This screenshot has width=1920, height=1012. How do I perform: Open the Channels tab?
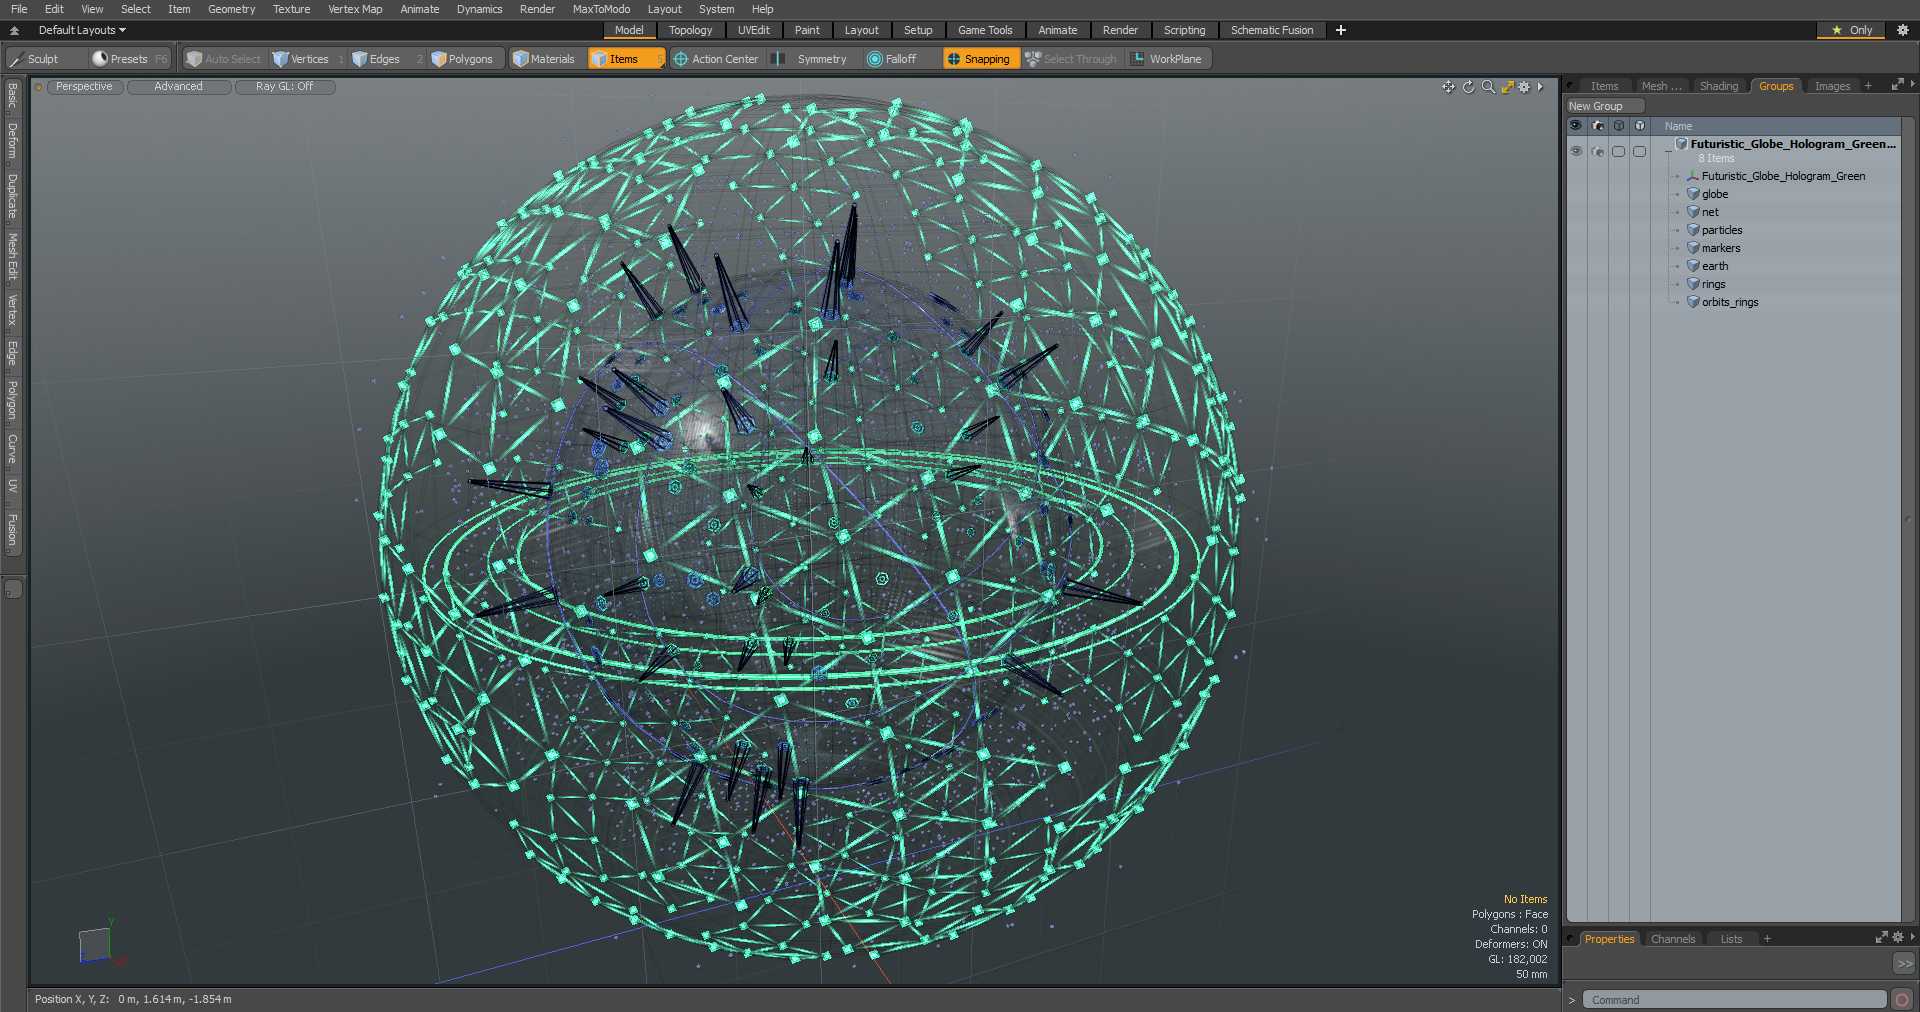click(x=1673, y=939)
